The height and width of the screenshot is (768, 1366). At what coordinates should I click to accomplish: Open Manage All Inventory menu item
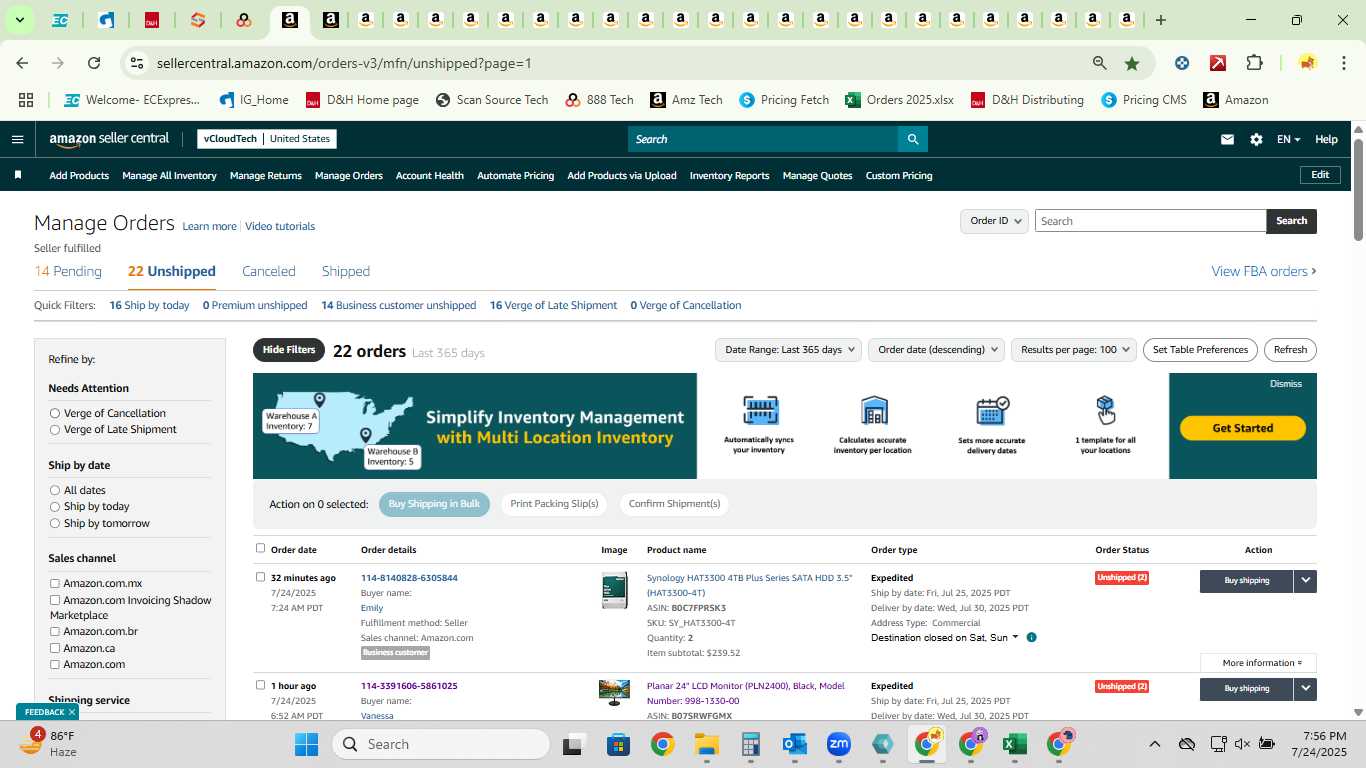[x=169, y=175]
